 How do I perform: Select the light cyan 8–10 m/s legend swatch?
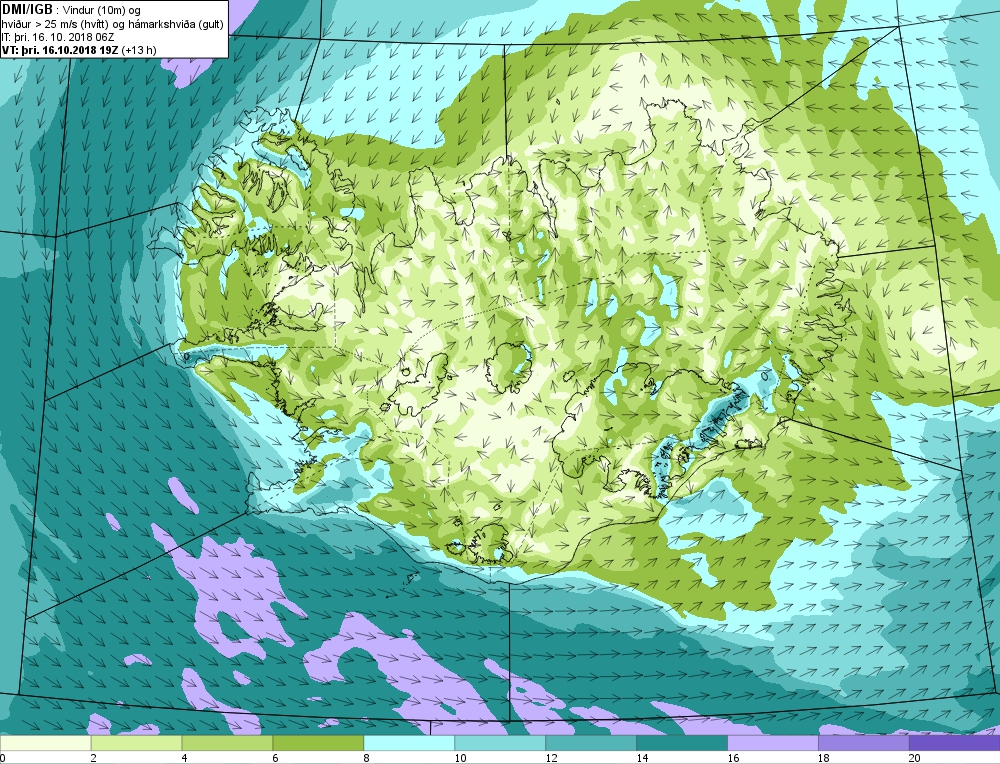coord(409,743)
